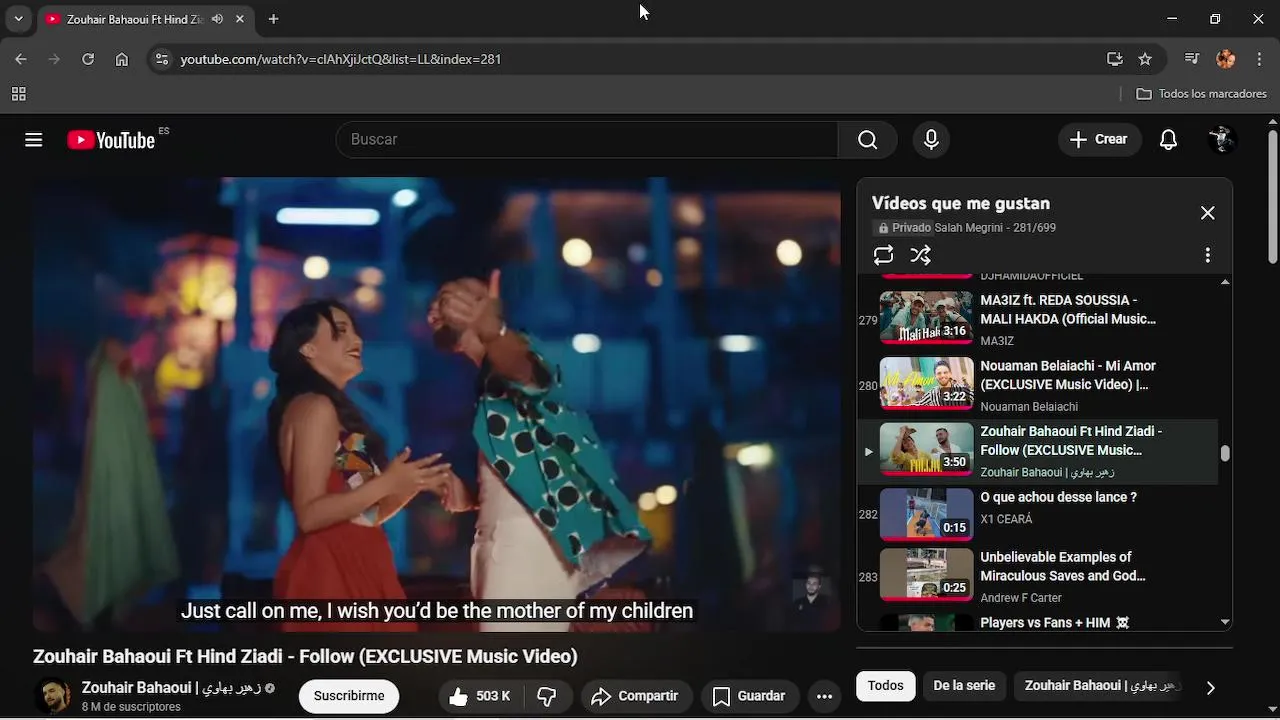Viewport: 1280px width, 720px height.
Task: Dislike the video with thumbs down
Action: click(x=547, y=696)
